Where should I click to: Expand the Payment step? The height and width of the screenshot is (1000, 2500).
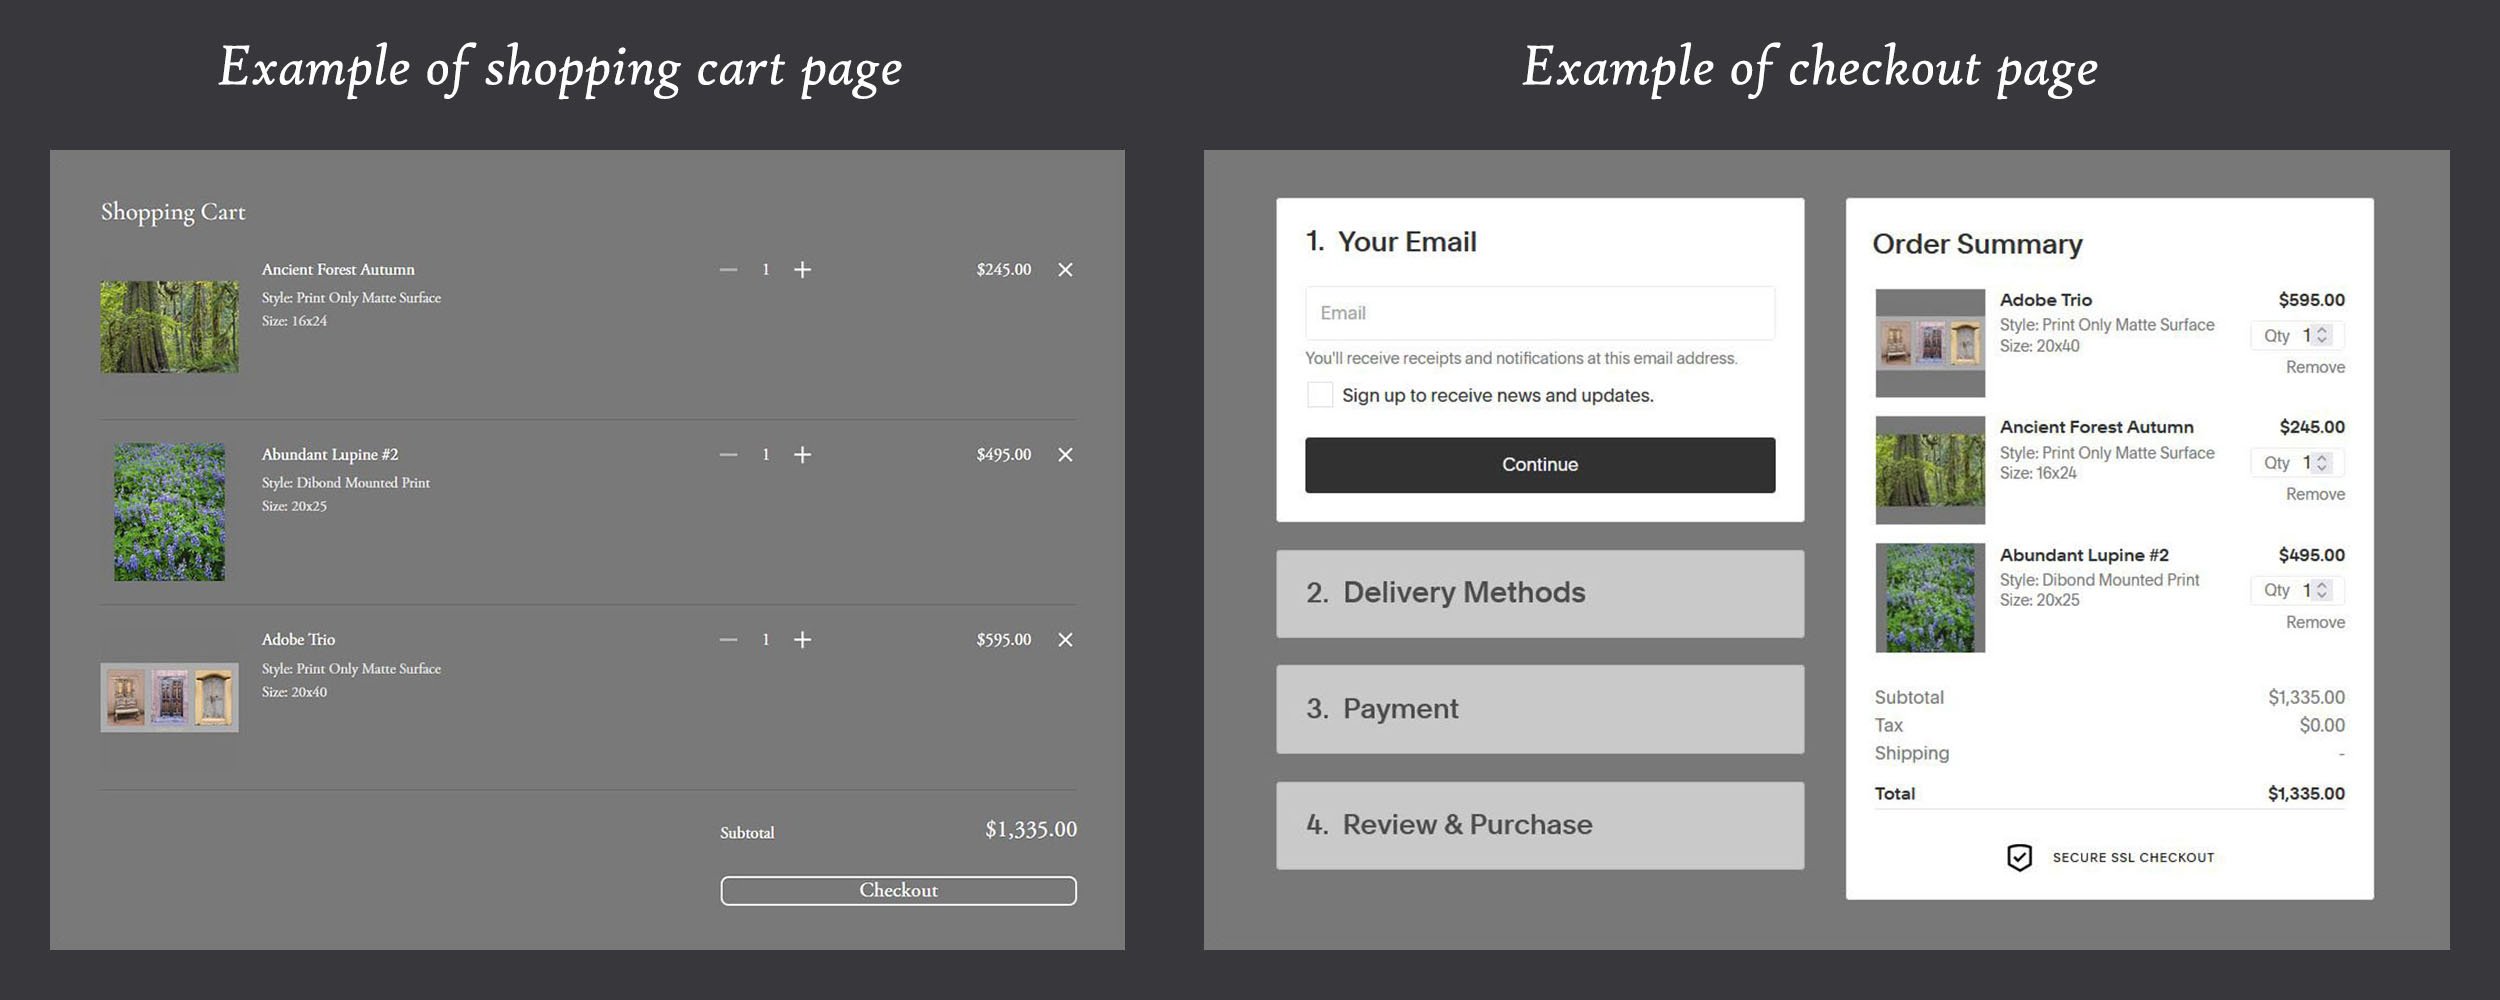click(x=1540, y=710)
